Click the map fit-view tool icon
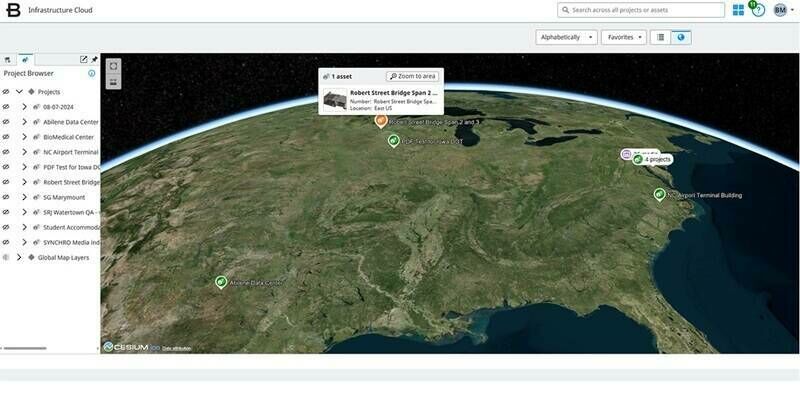 (113, 66)
